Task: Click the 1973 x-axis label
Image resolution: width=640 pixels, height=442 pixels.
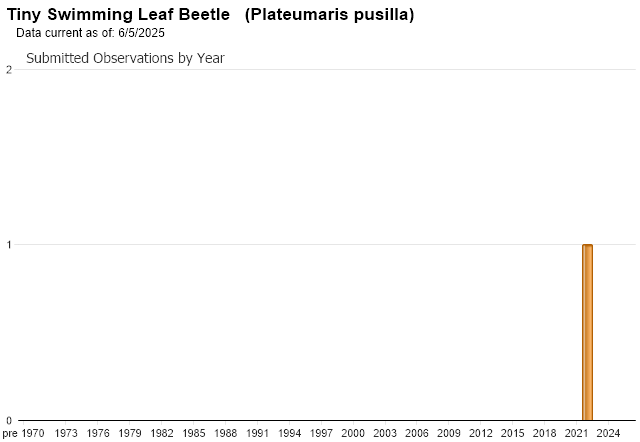Action: 66,433
